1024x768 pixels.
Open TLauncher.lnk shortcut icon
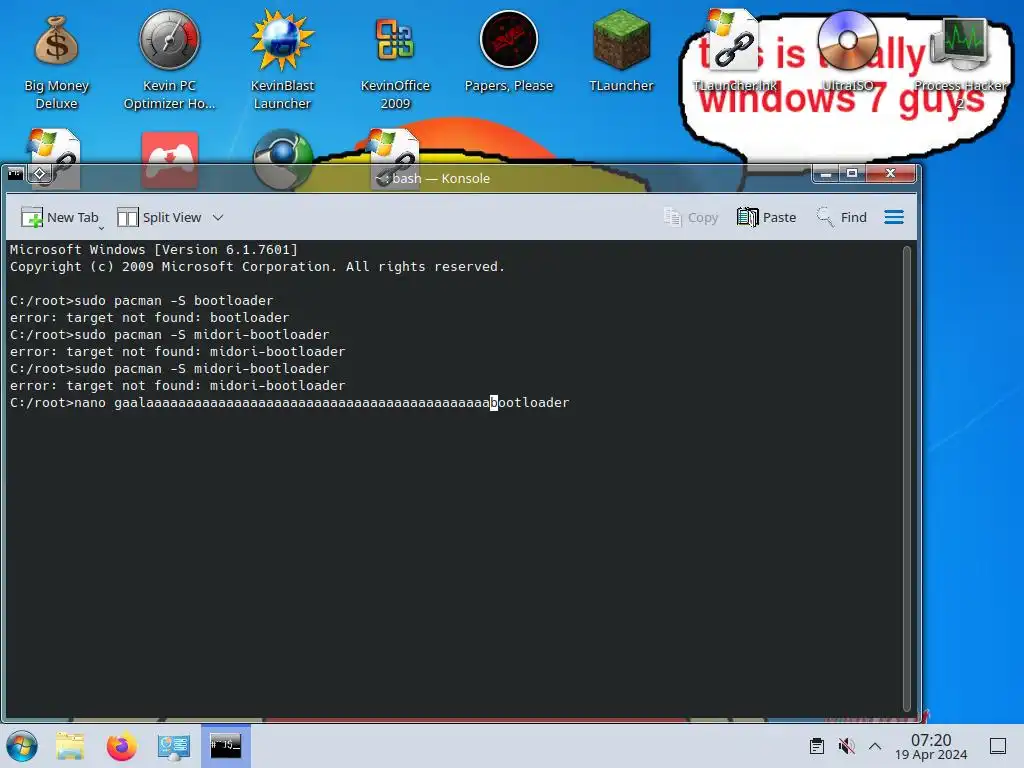tap(734, 51)
